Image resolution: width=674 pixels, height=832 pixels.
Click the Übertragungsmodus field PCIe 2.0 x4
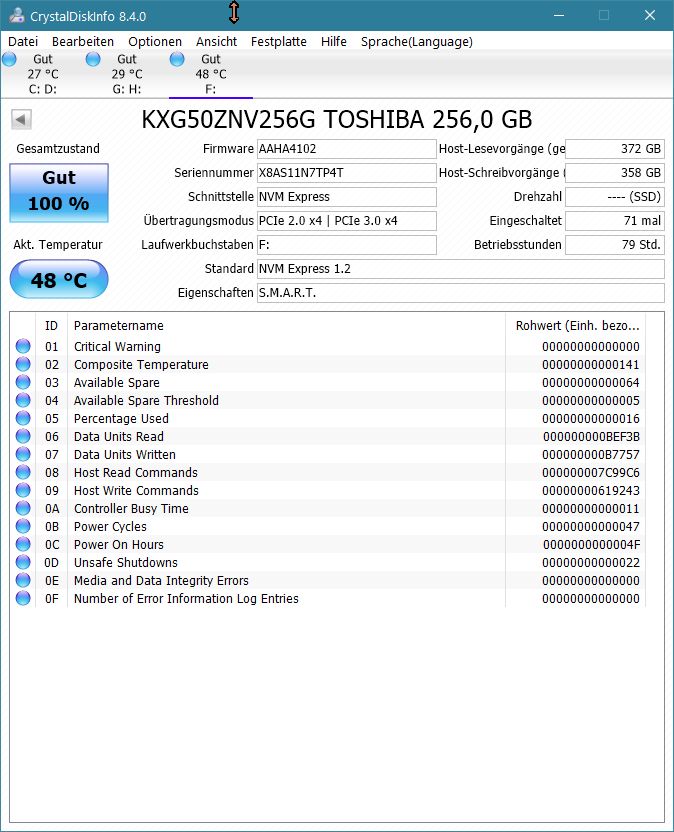(347, 221)
